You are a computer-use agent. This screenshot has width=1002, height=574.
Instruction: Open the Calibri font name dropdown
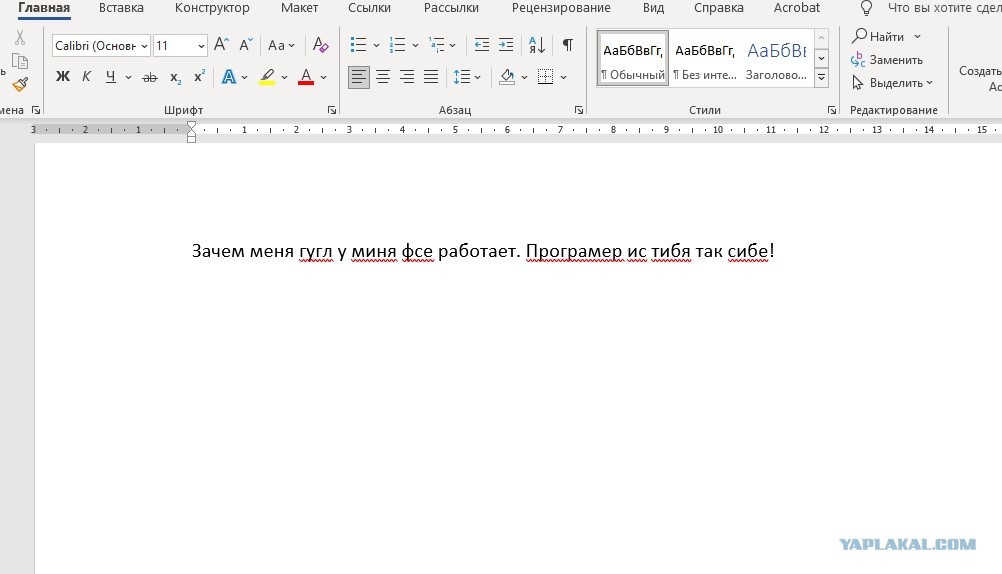144,46
